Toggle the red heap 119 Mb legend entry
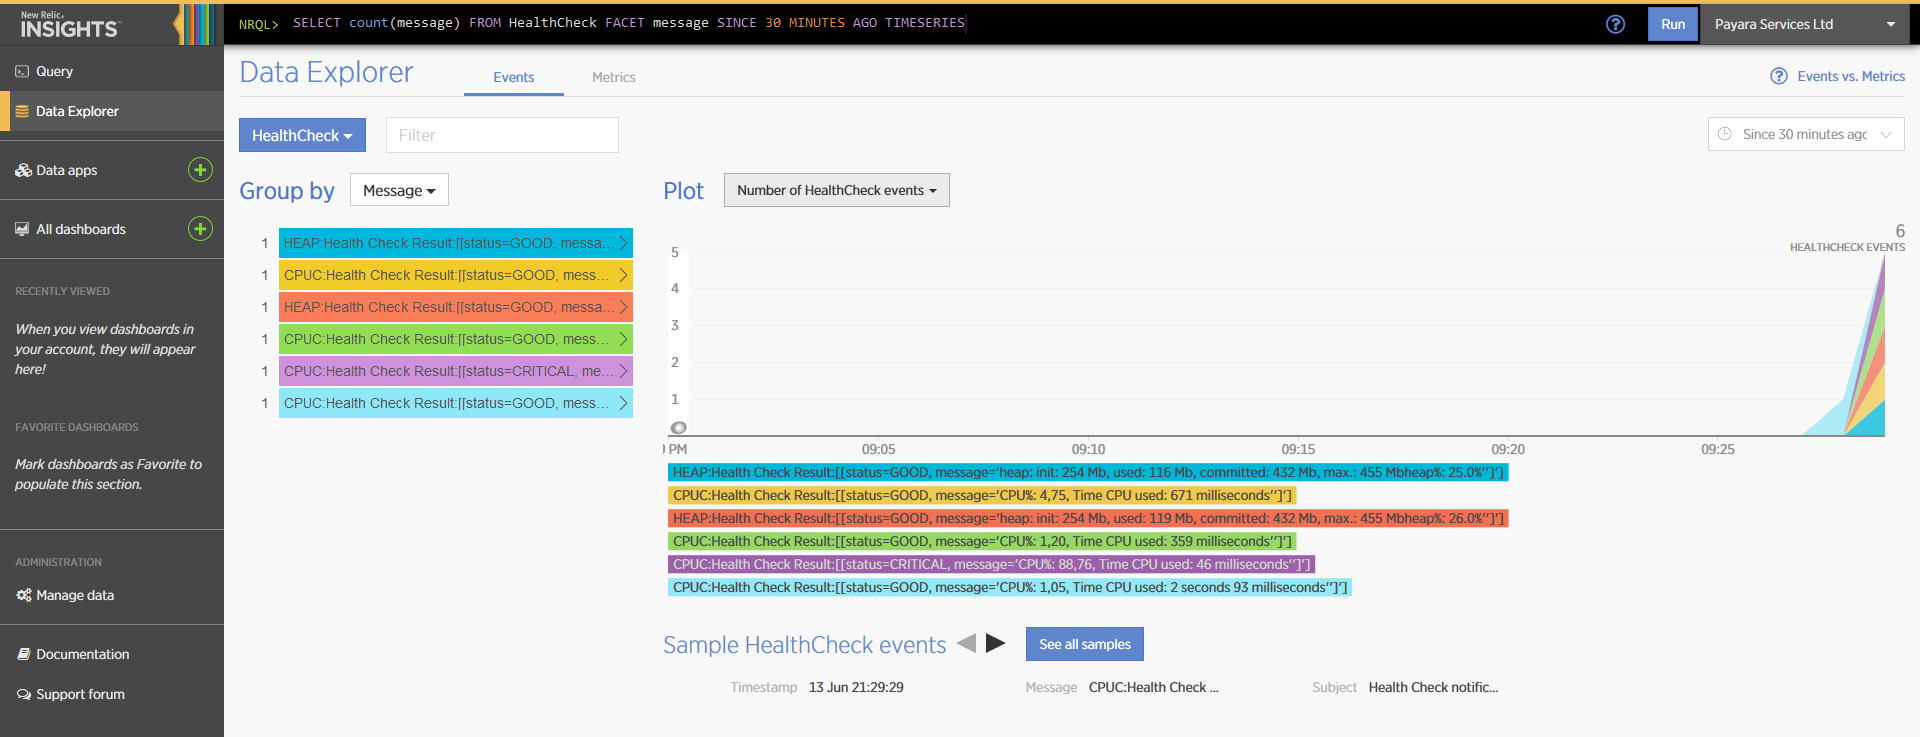1920x737 pixels. [1087, 518]
